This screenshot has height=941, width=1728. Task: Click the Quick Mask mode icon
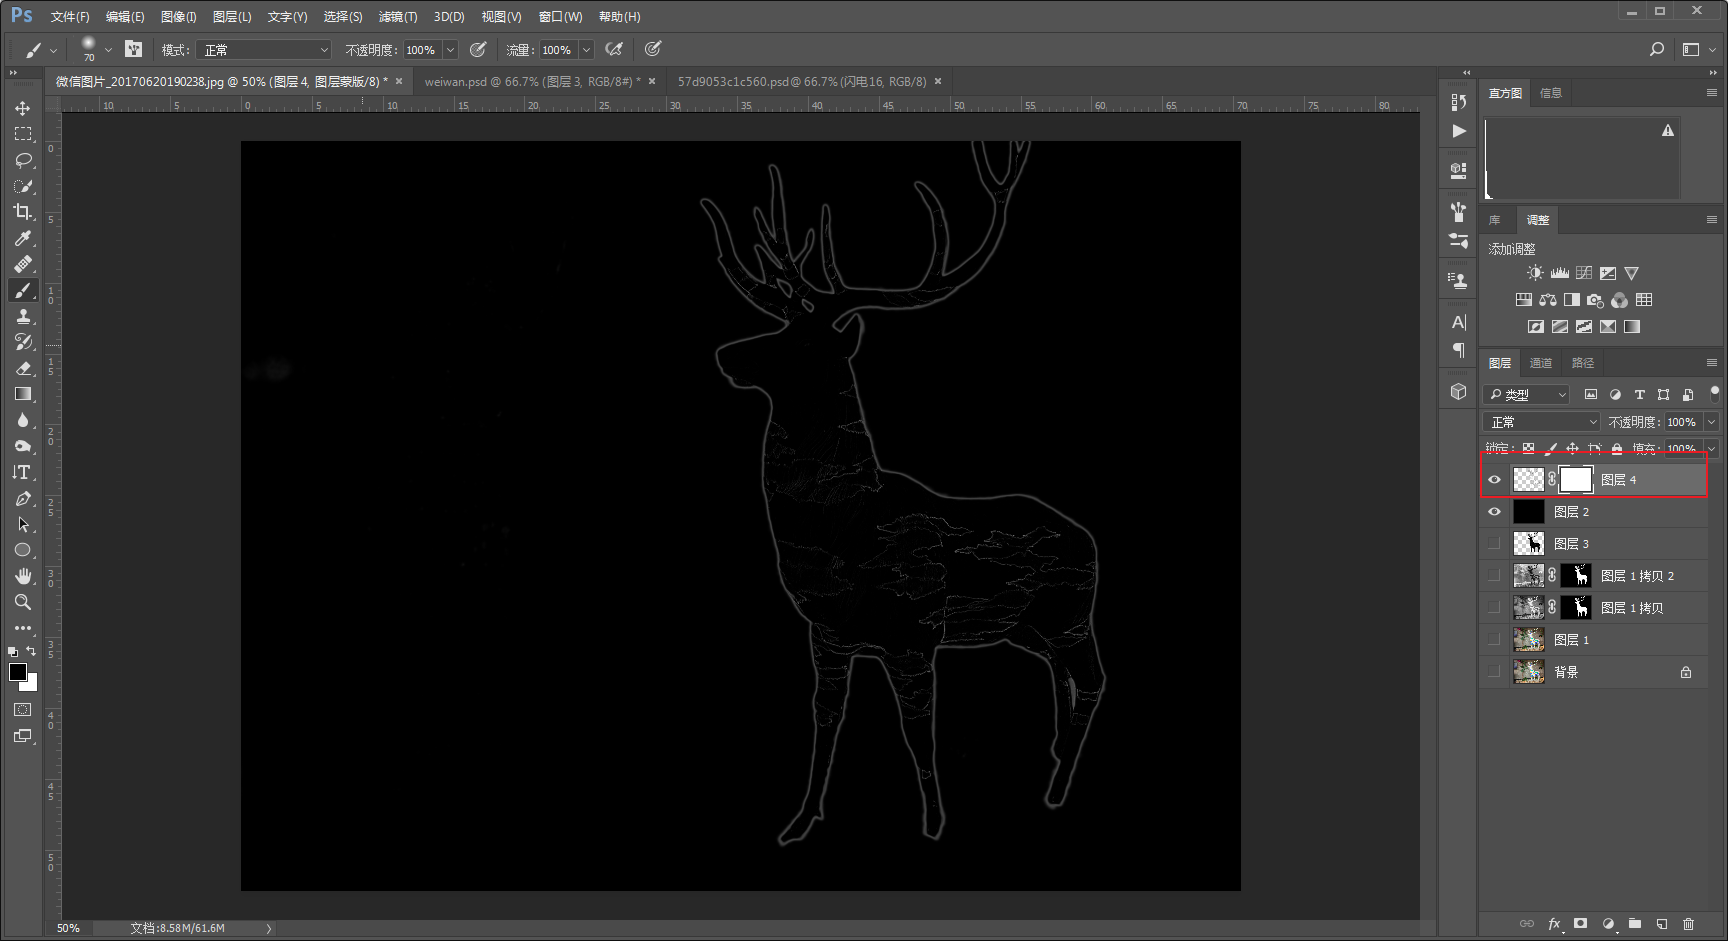[x=23, y=710]
